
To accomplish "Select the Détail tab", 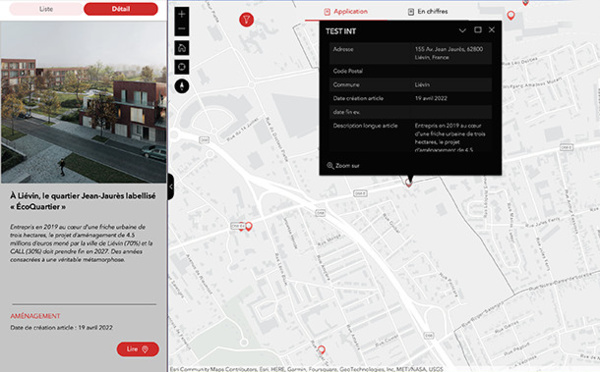I will (x=121, y=9).
